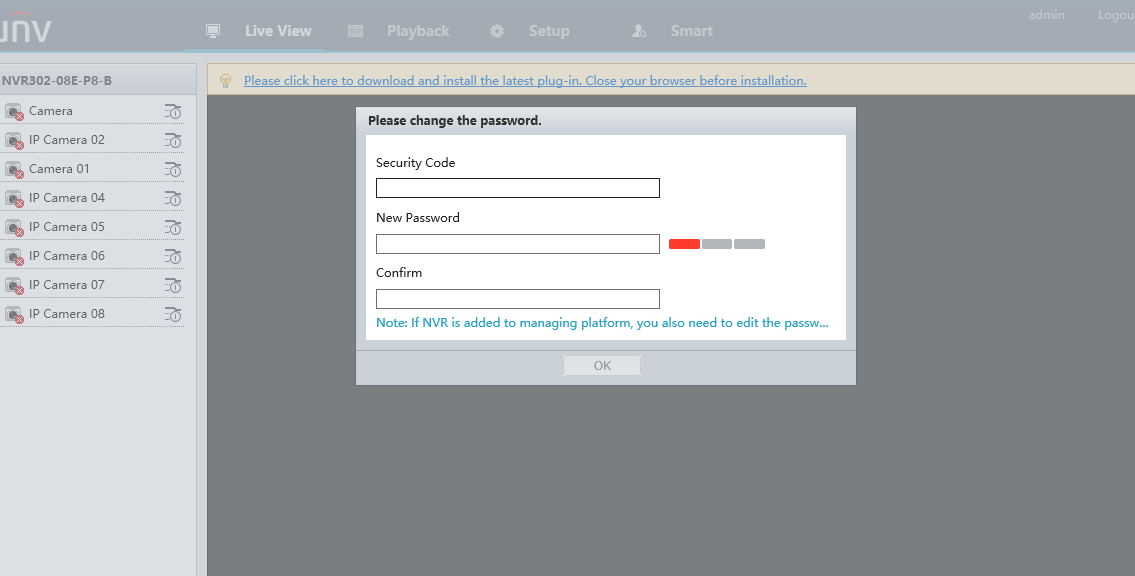Screen dimensions: 1135x576
Task: Click the stream icon beside IP Camera 08
Action: coord(173,314)
